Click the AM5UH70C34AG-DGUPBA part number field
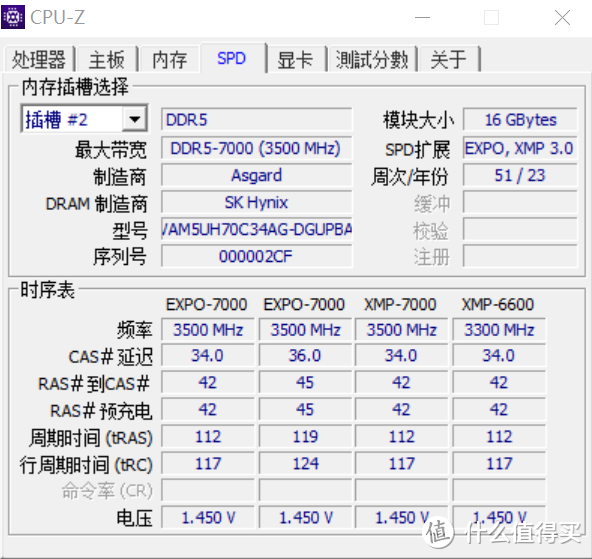592x559 pixels. pyautogui.click(x=256, y=229)
